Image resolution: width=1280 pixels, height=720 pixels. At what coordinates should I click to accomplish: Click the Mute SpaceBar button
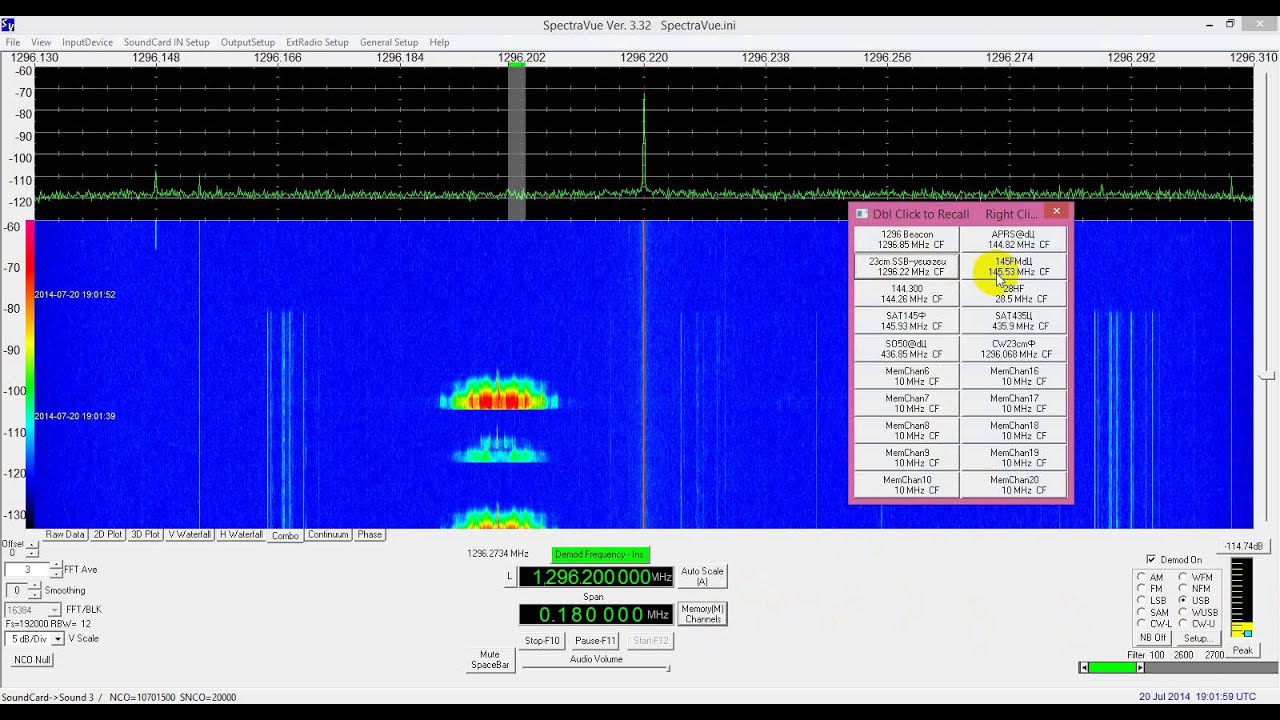click(490, 660)
